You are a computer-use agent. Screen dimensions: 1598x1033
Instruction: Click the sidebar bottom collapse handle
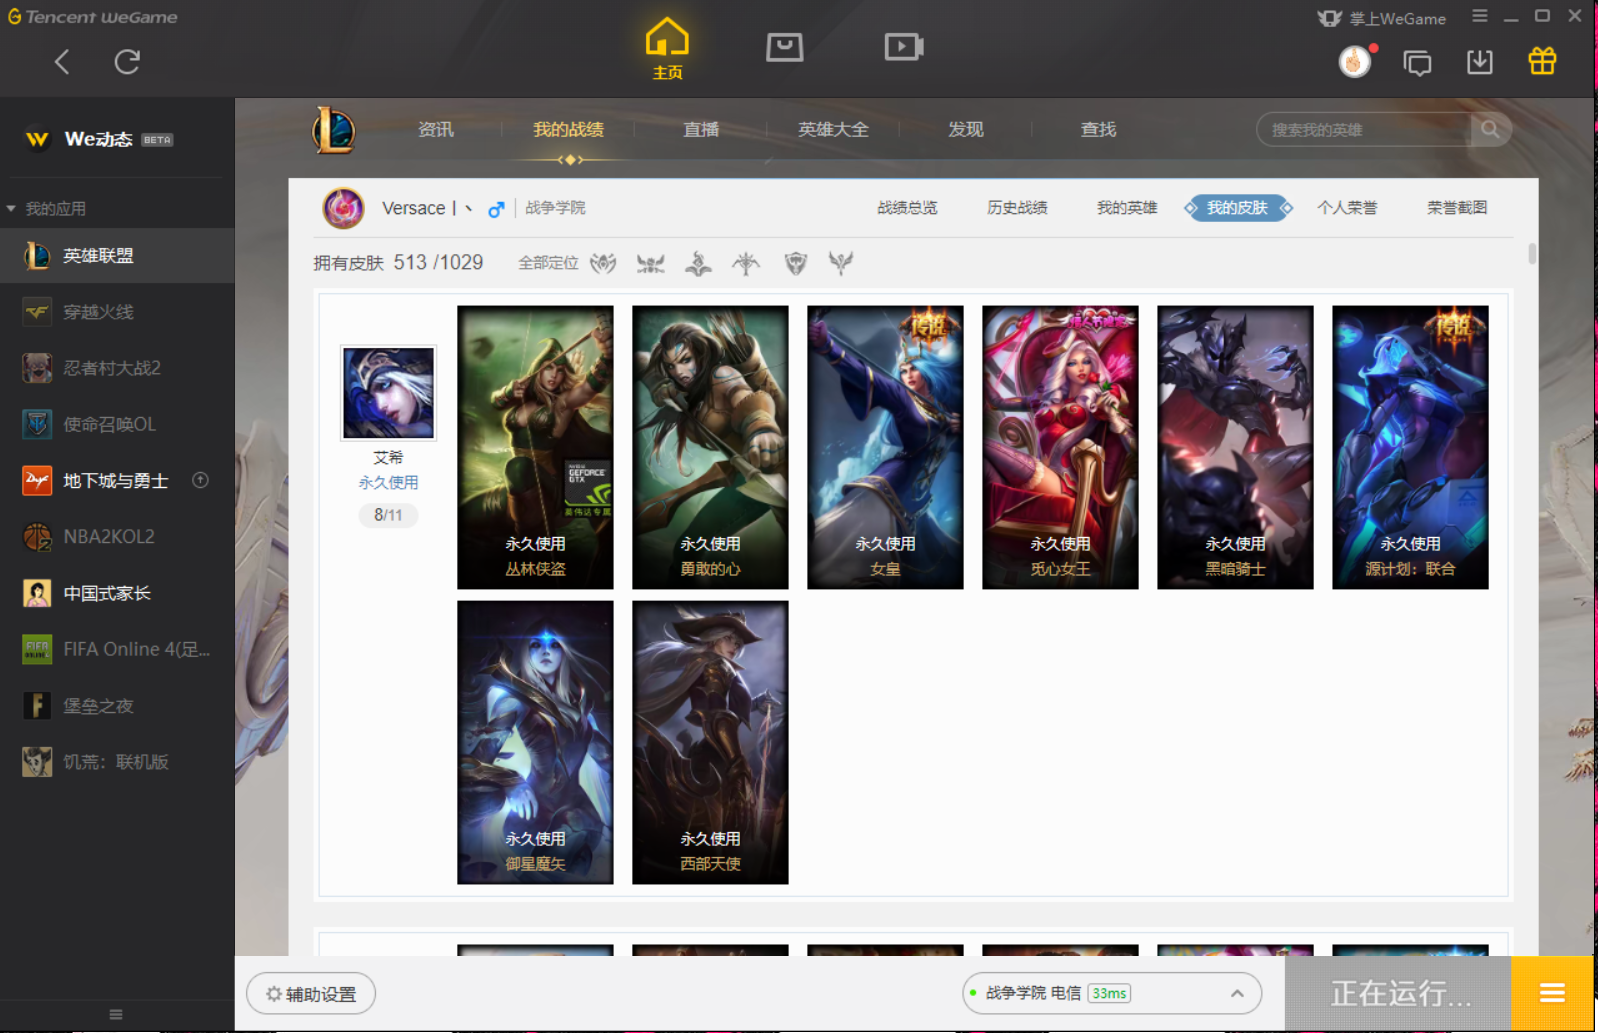[116, 1014]
